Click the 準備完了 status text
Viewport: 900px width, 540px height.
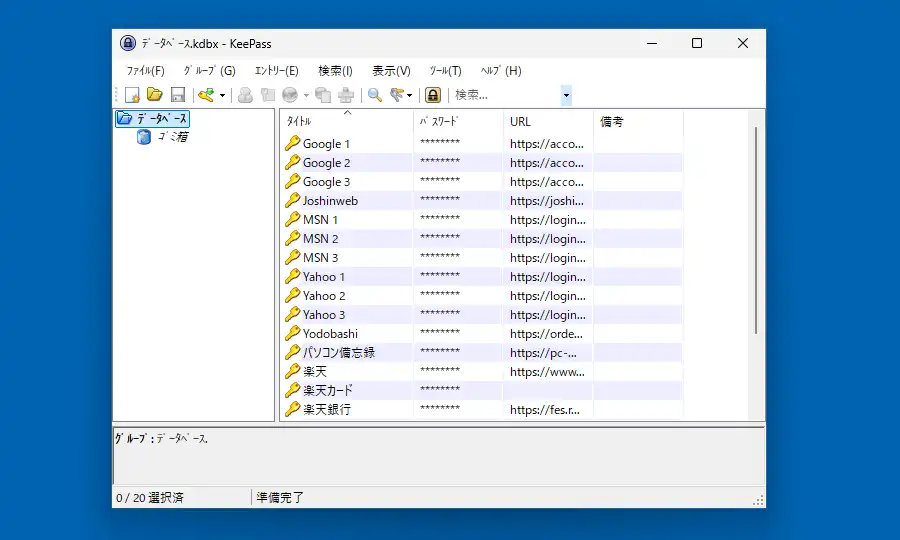(280, 498)
